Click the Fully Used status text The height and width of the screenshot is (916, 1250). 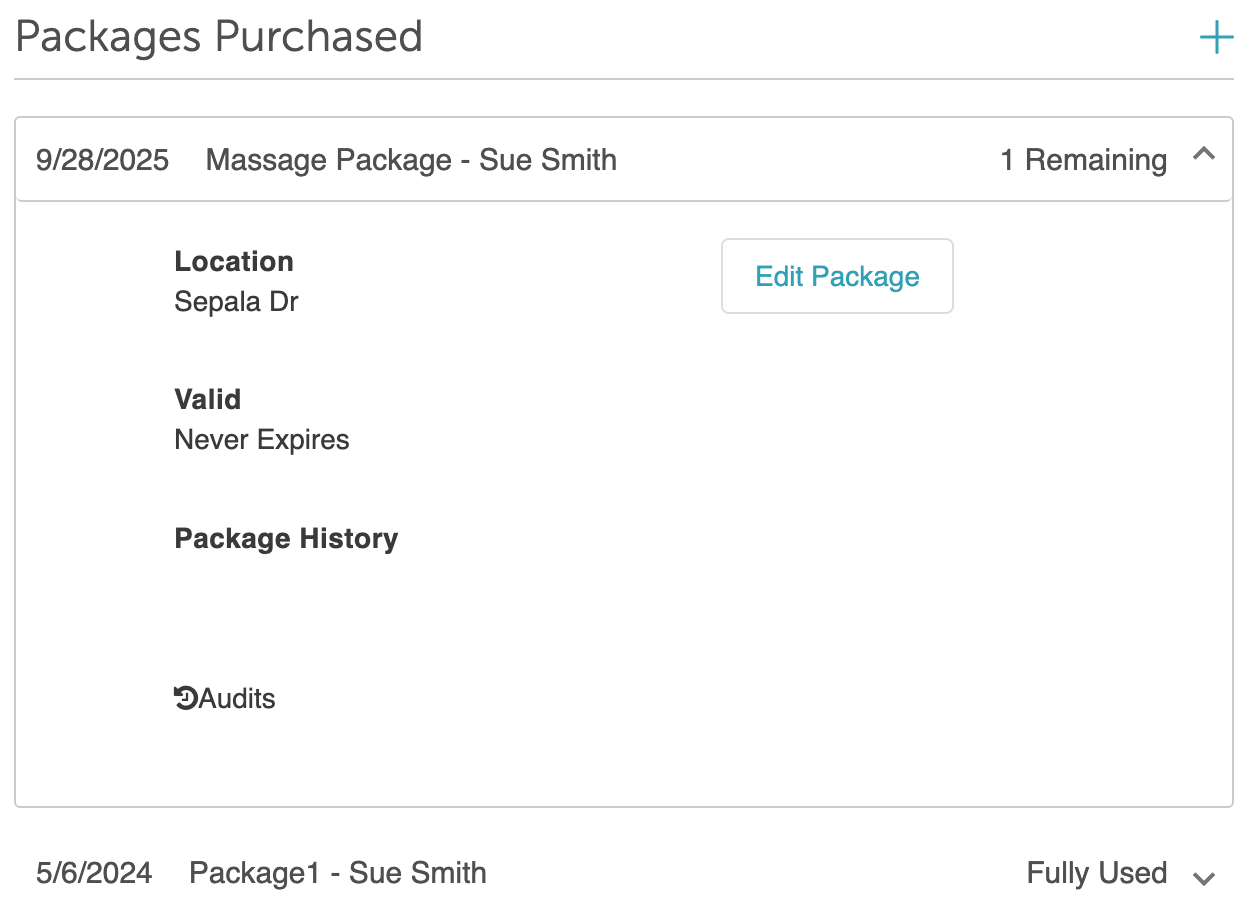1096,873
